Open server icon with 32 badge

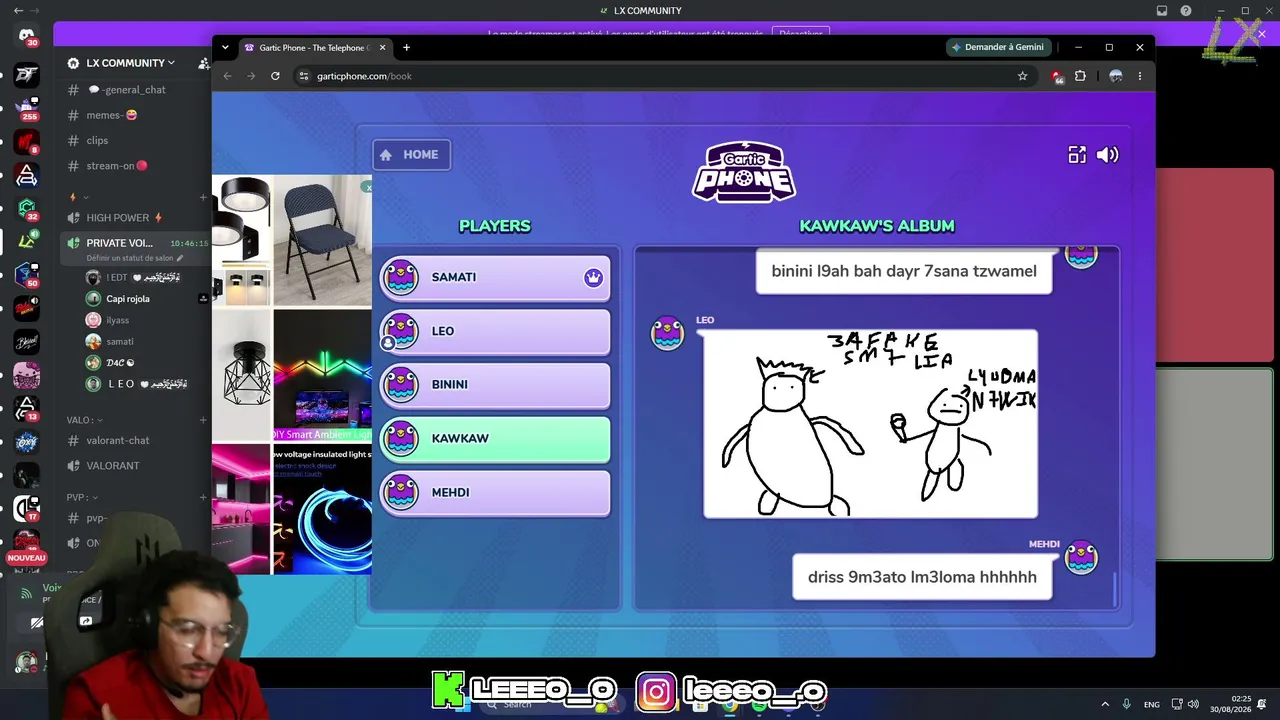pos(27,208)
